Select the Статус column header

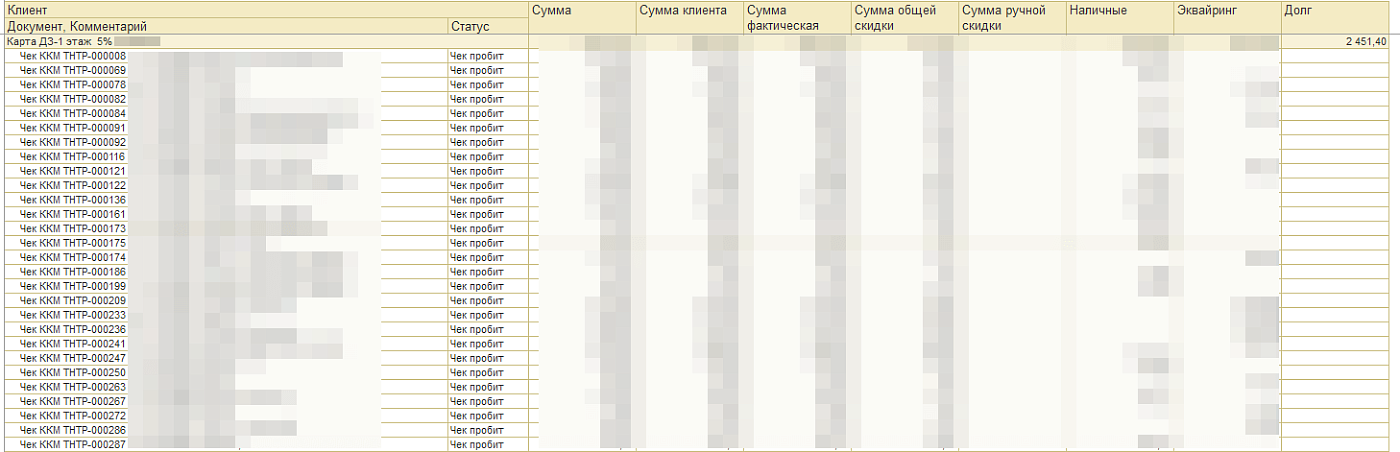coord(470,26)
